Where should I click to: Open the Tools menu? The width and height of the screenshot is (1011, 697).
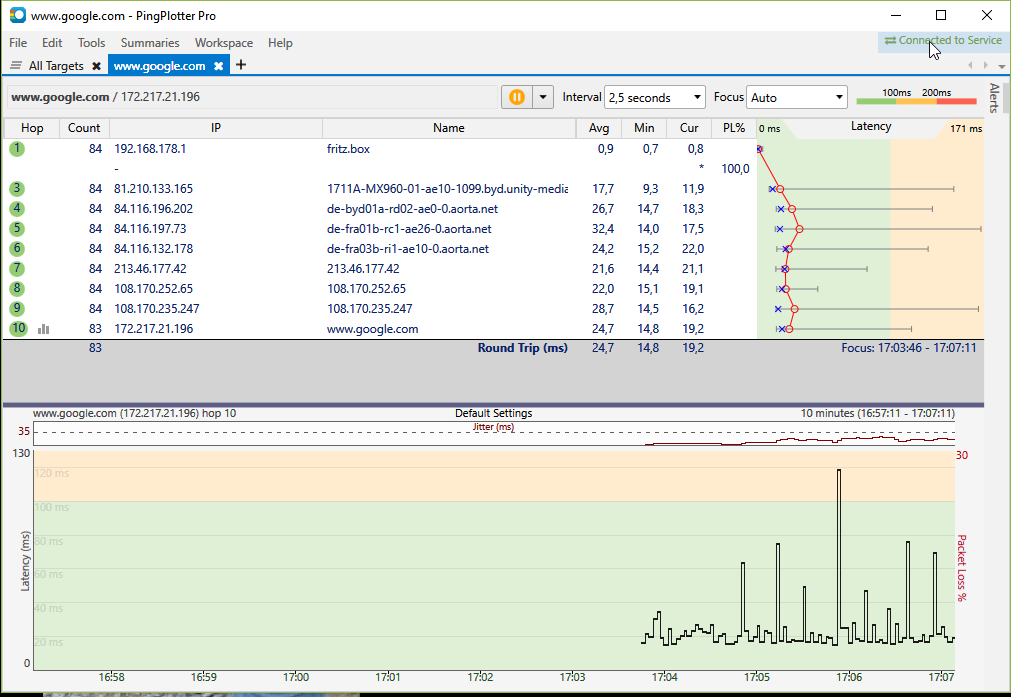tap(91, 43)
